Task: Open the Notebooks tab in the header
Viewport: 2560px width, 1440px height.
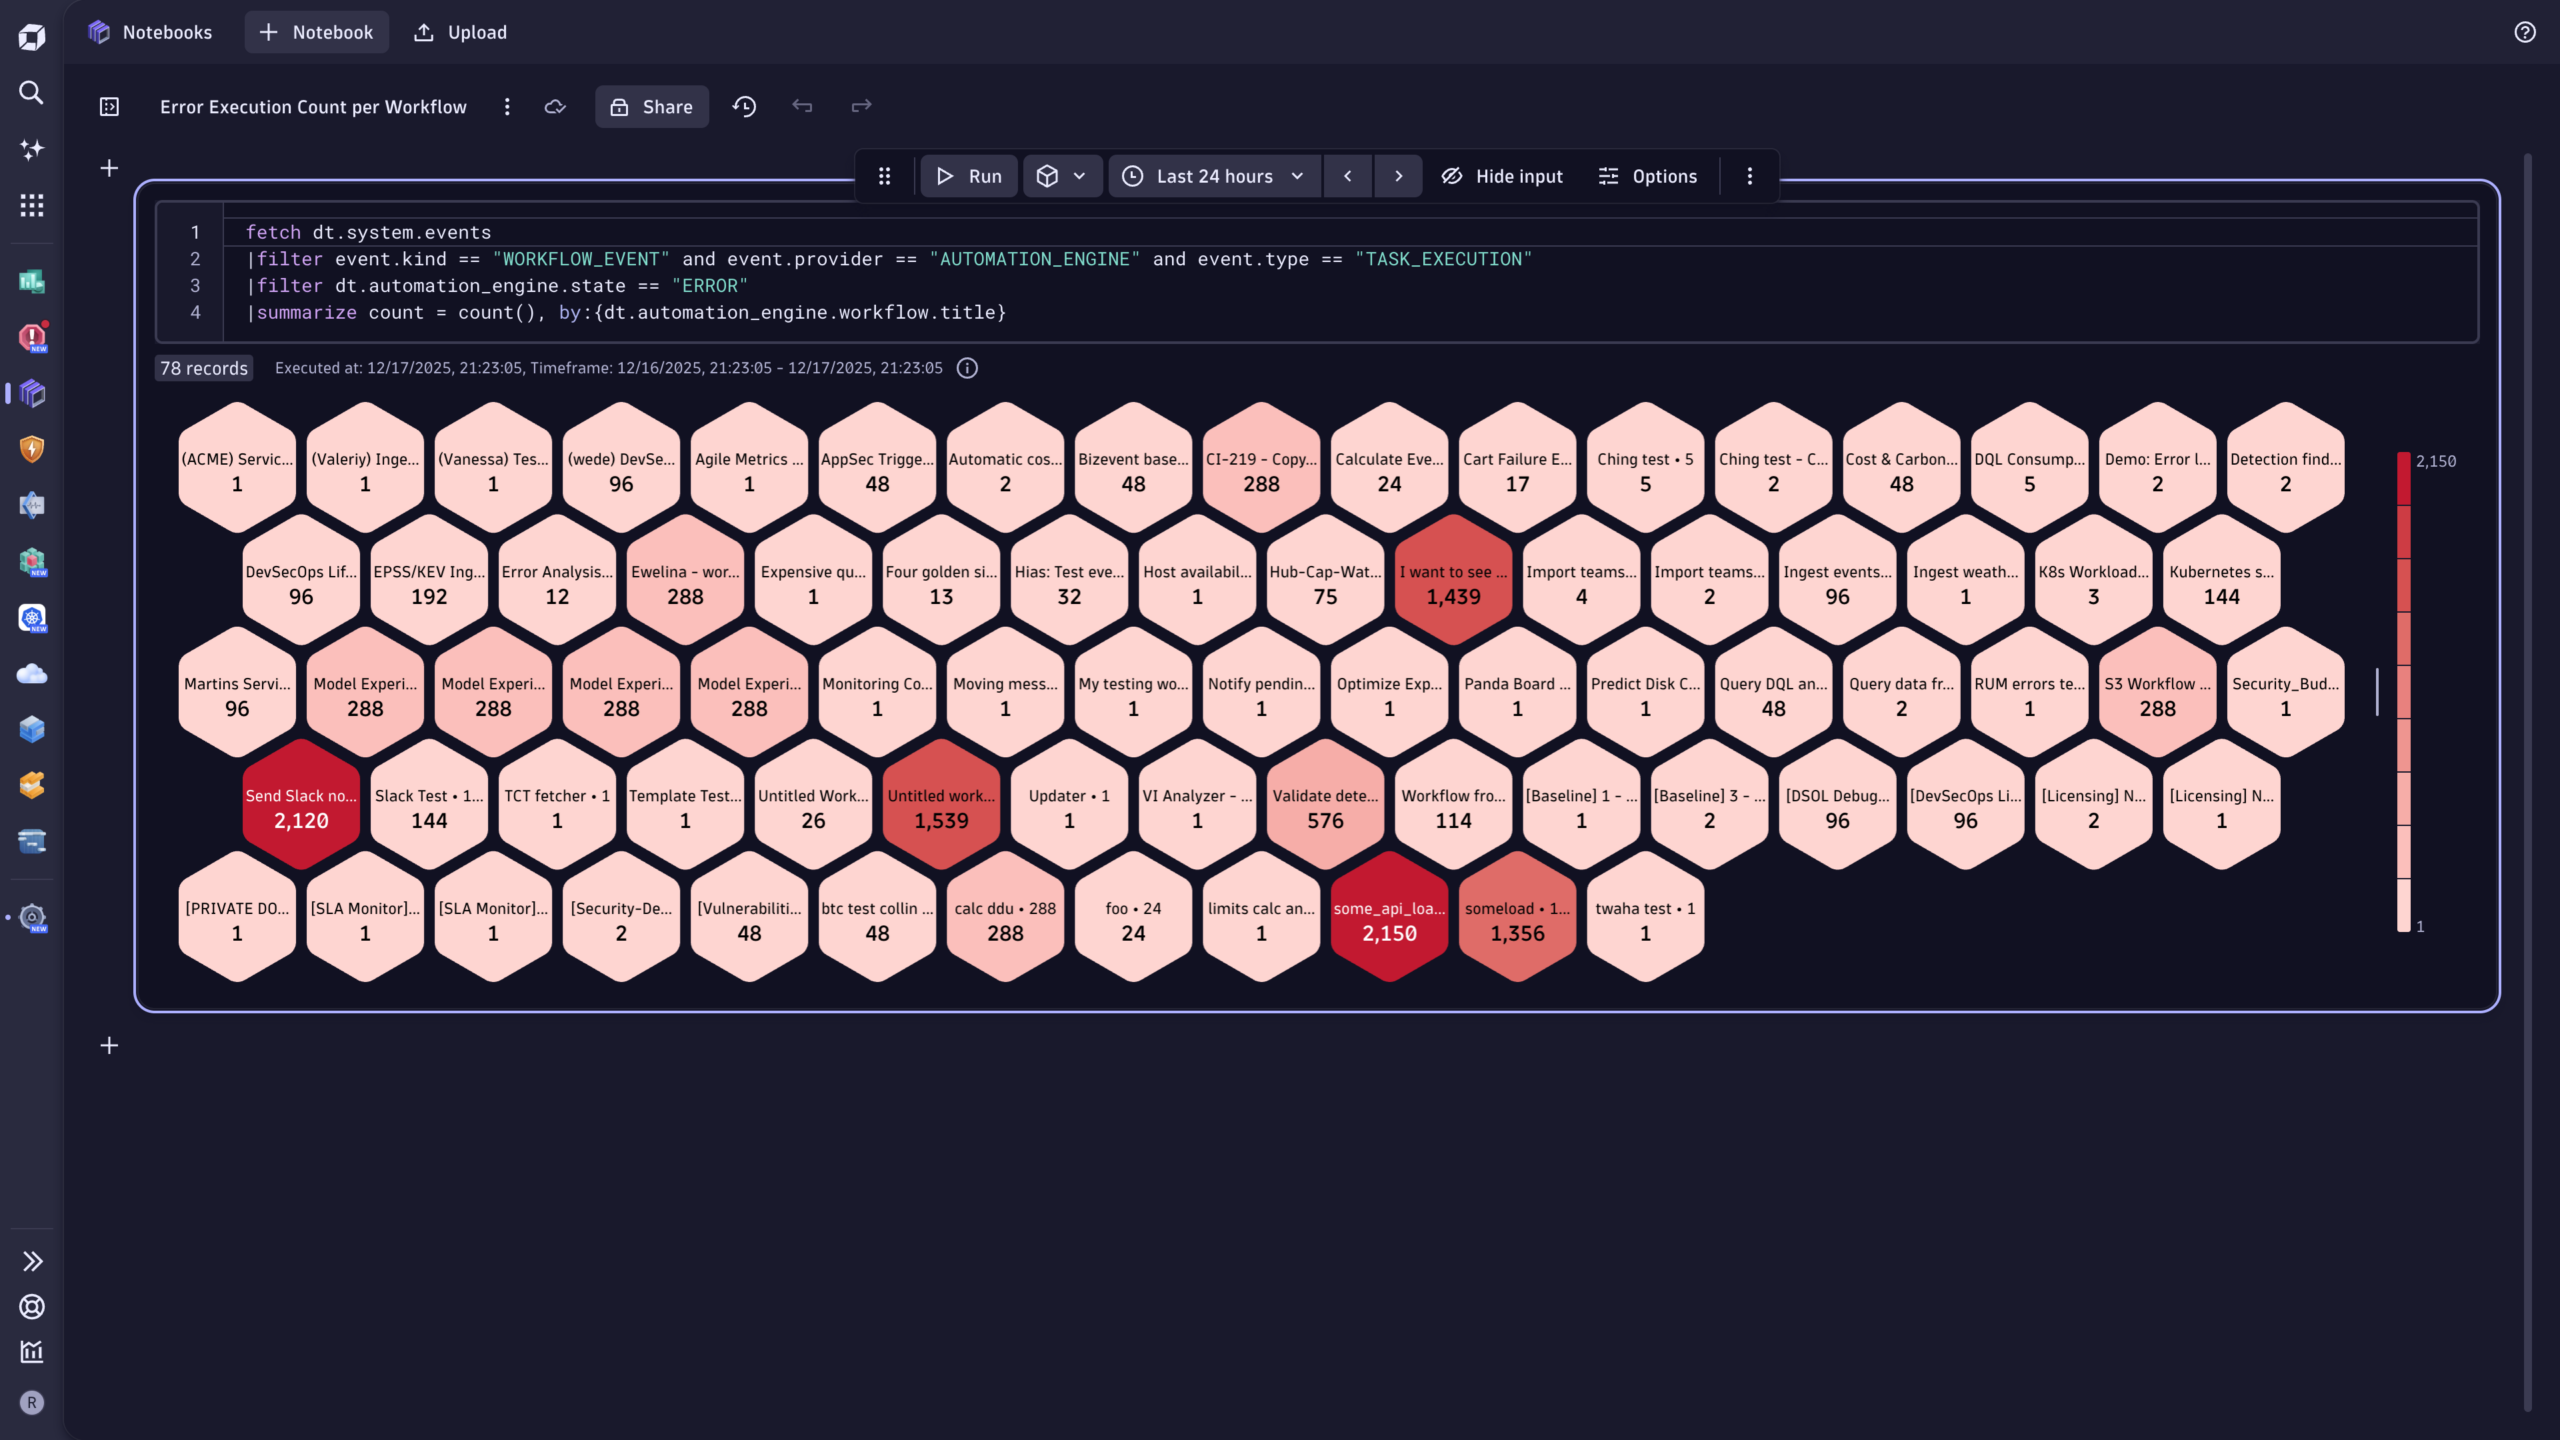Action: pos(150,32)
